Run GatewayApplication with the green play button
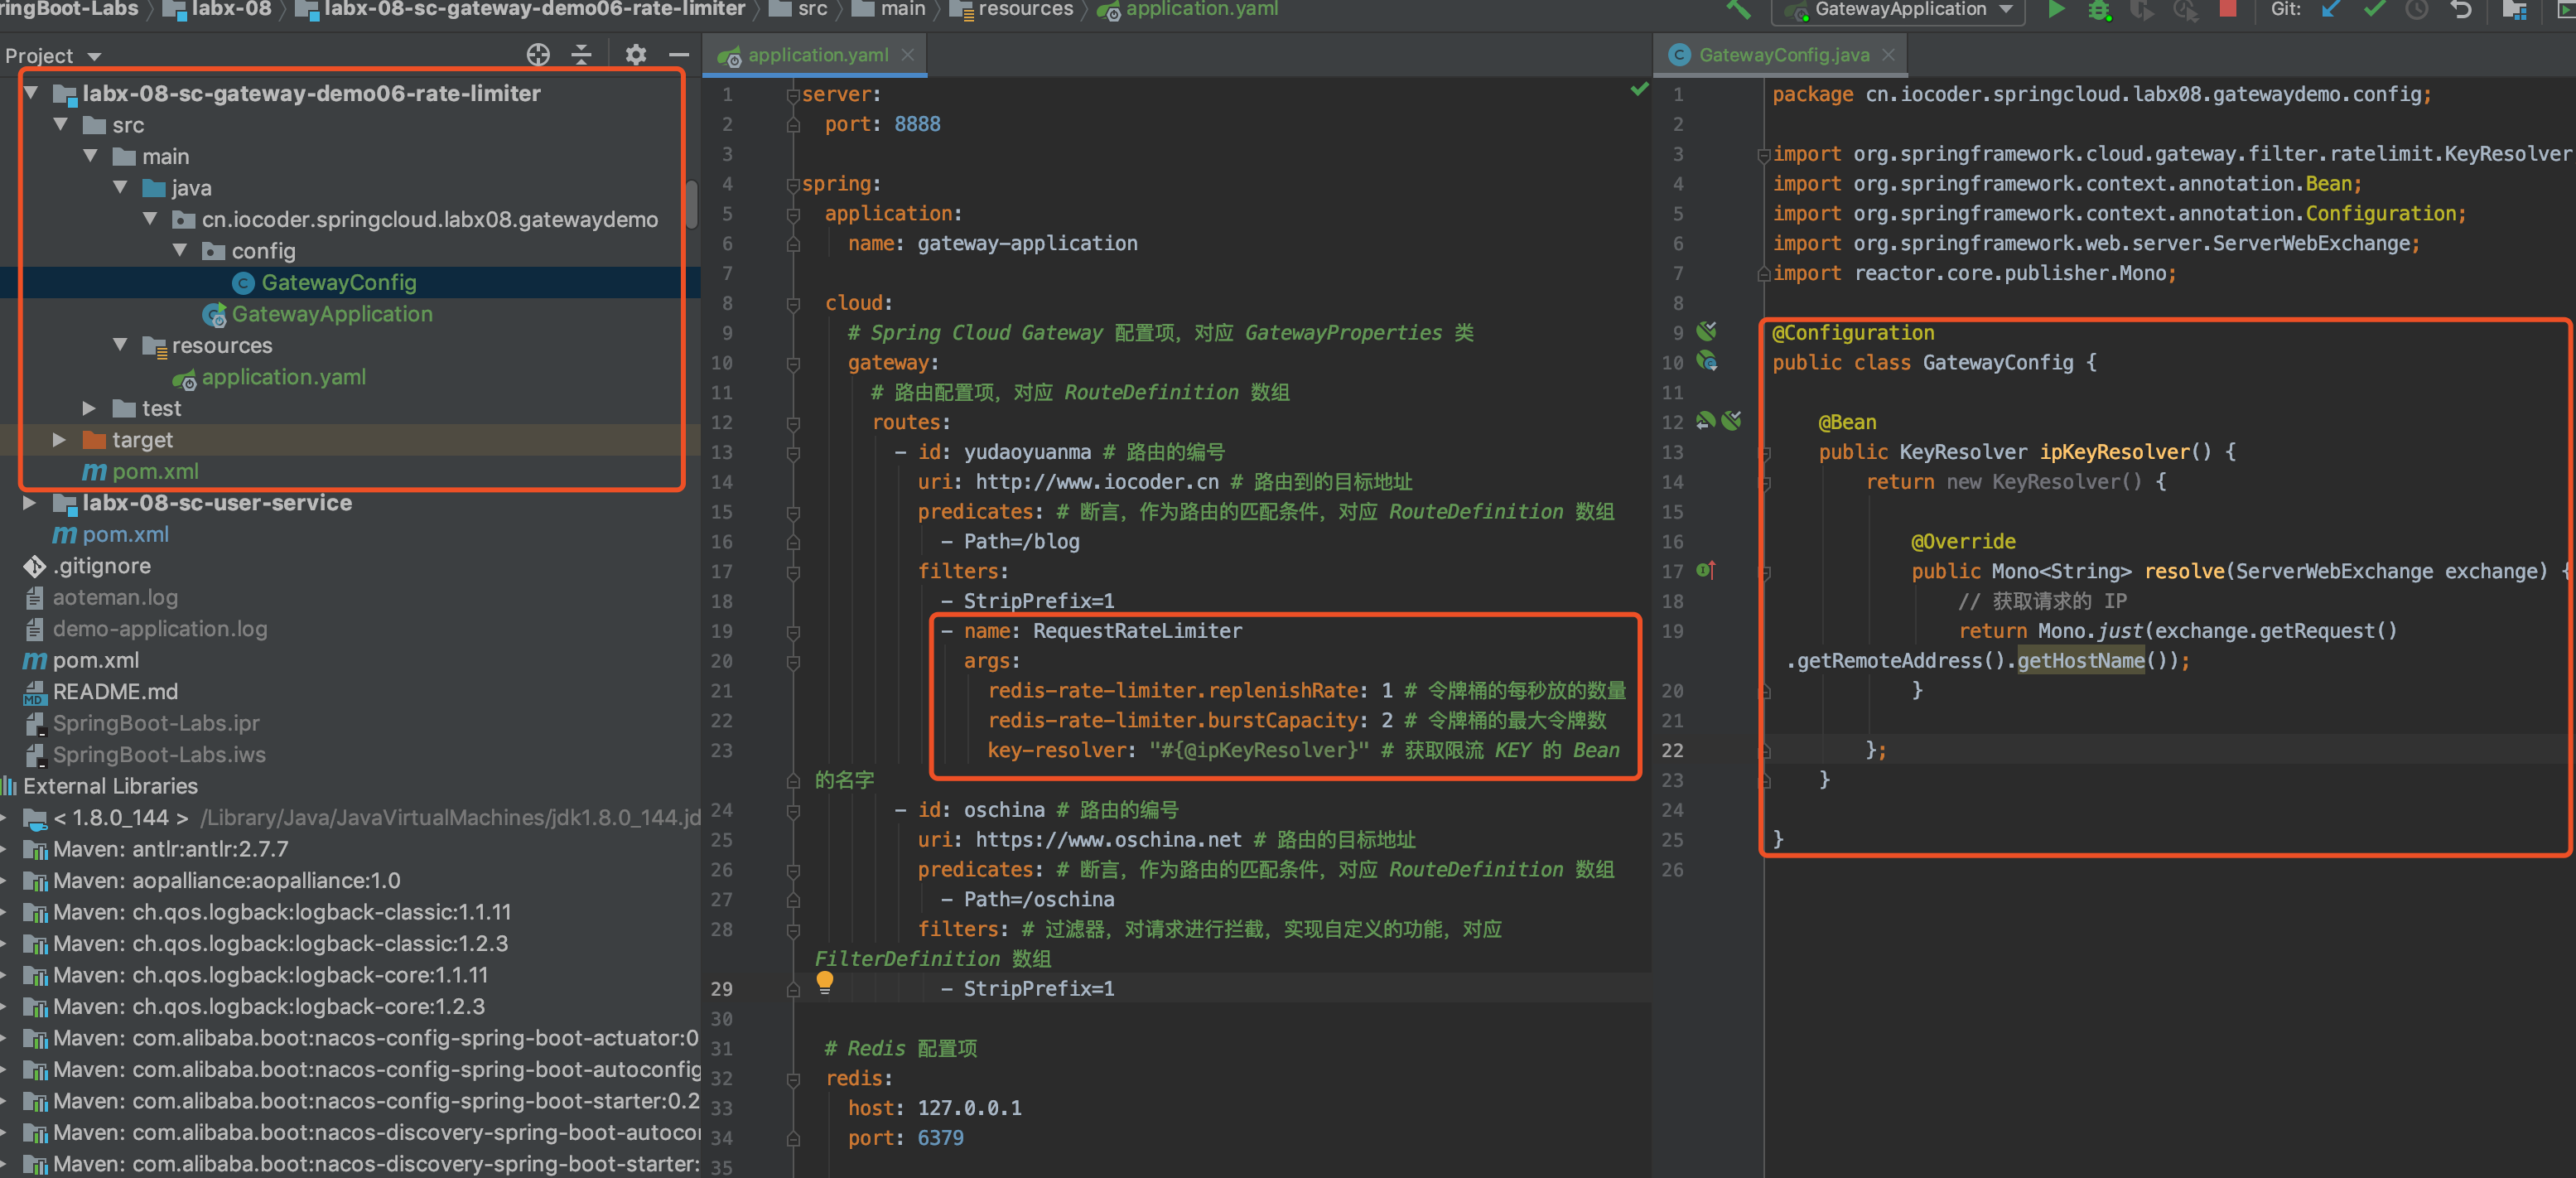Viewport: 2576px width, 1178px height. [x=2055, y=10]
